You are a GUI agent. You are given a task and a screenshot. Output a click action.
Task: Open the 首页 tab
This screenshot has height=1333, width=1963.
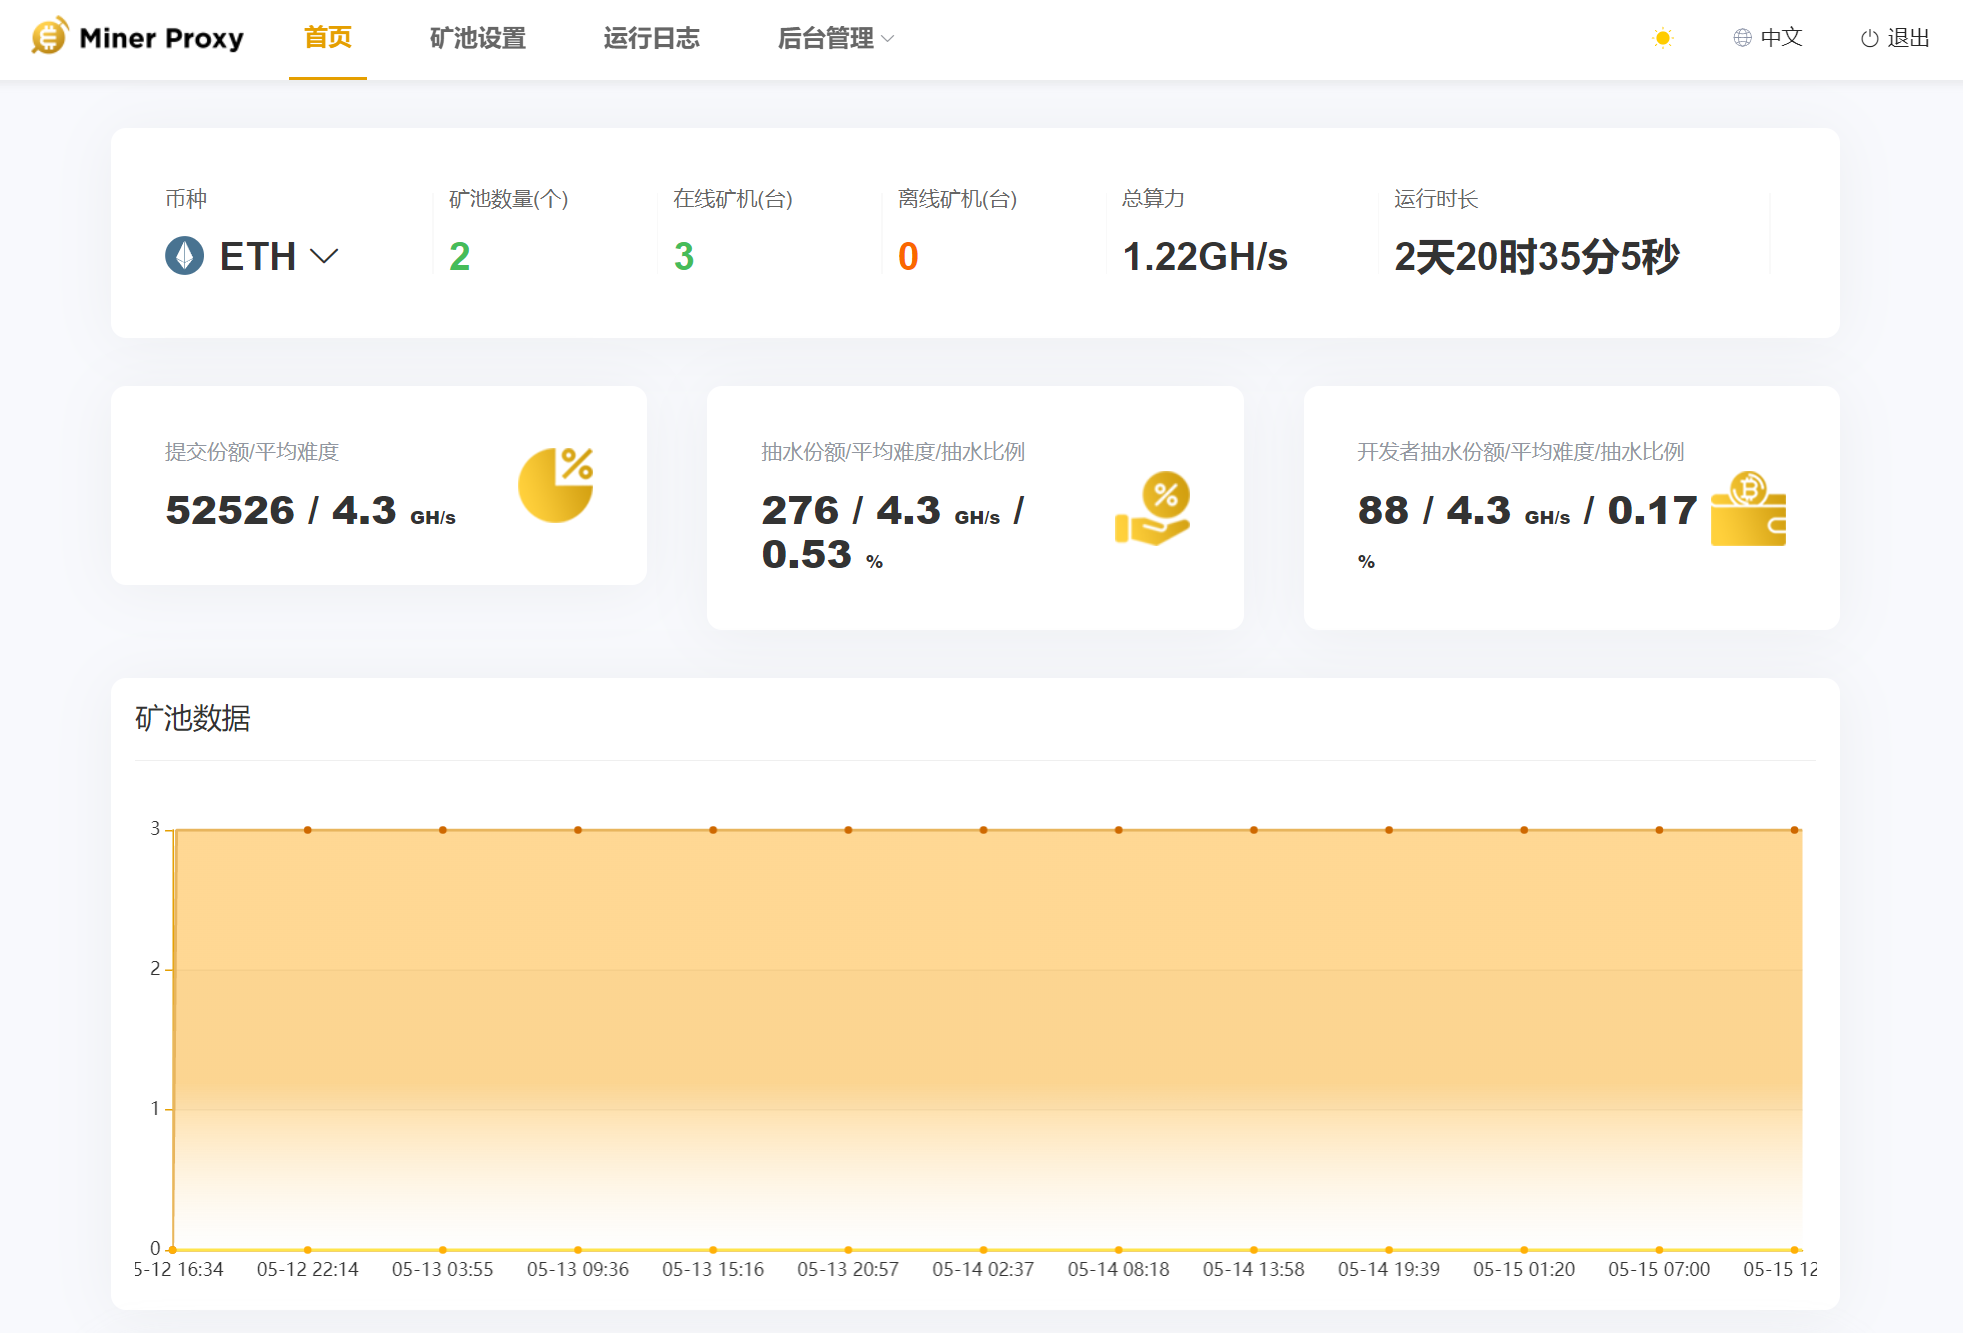tap(328, 38)
